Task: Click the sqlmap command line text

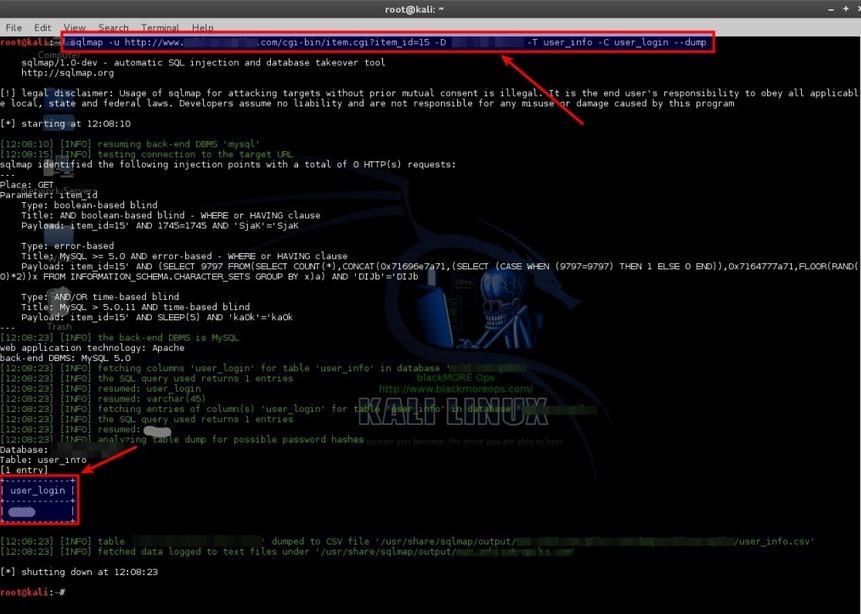Action: pyautogui.click(x=388, y=42)
